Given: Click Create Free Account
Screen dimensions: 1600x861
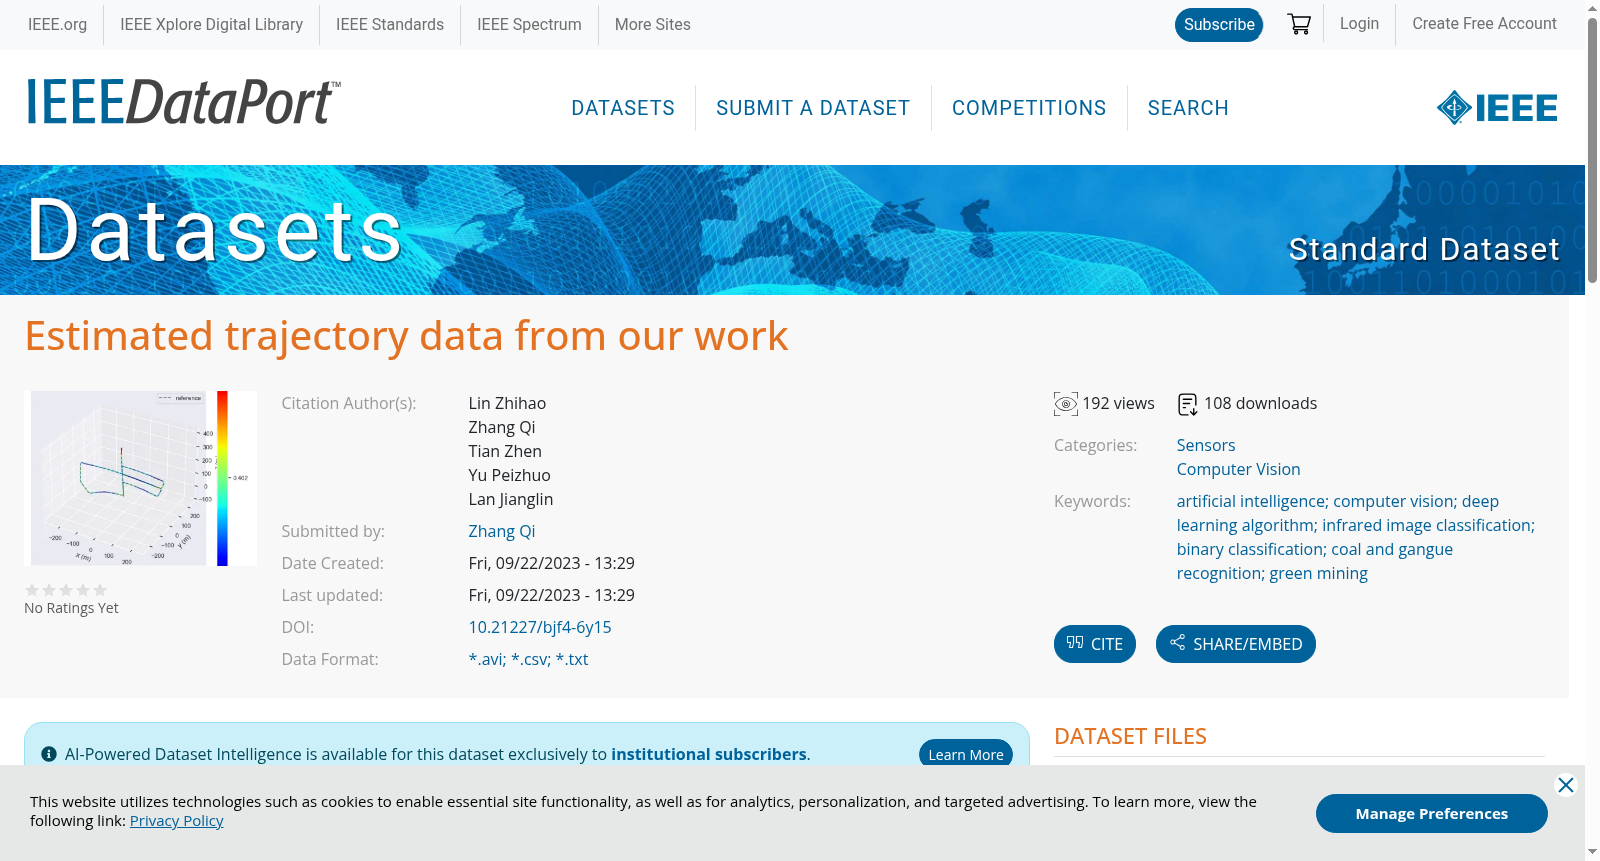Looking at the screenshot, I should click(x=1484, y=23).
